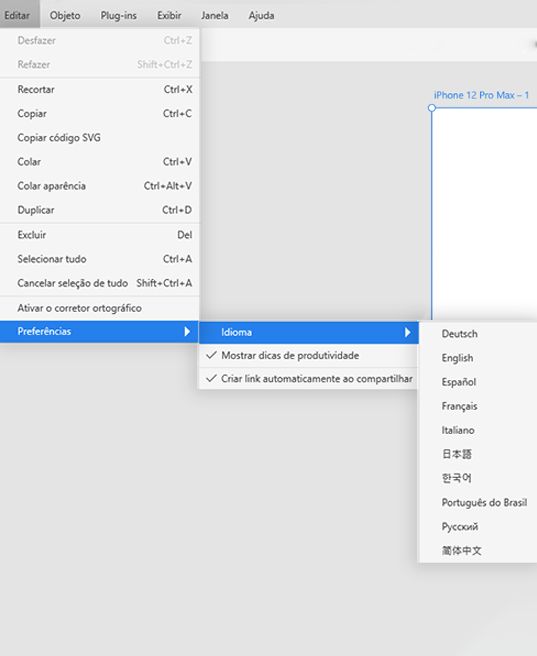Toggle Mostrar dicas de produtividade
The height and width of the screenshot is (656, 537).
[x=309, y=356]
